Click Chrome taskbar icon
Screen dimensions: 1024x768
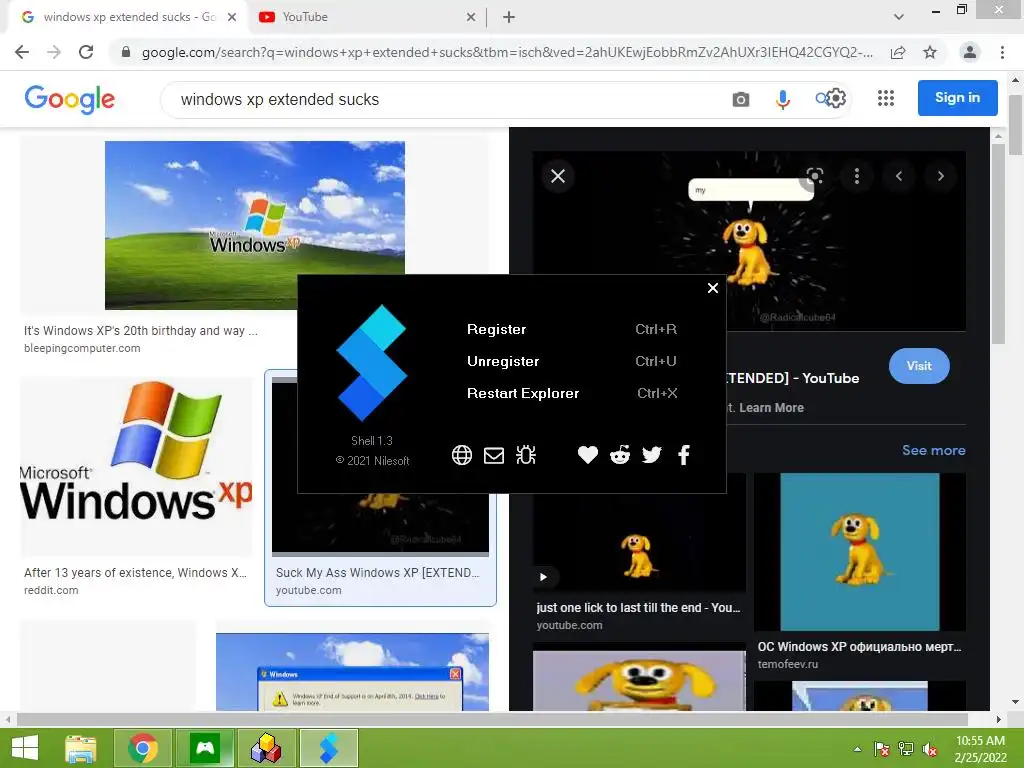142,748
